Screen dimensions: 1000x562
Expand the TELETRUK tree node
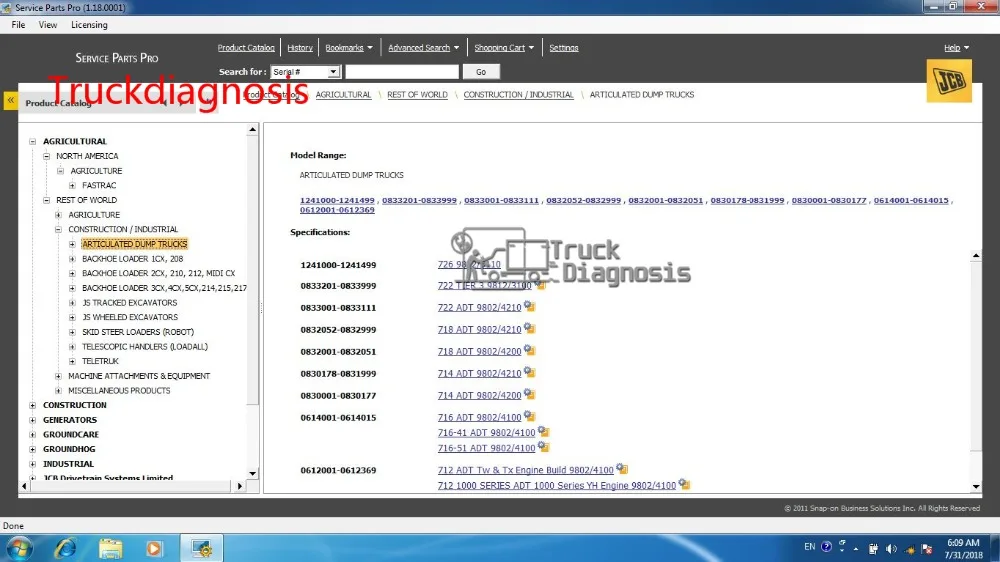click(x=72, y=362)
